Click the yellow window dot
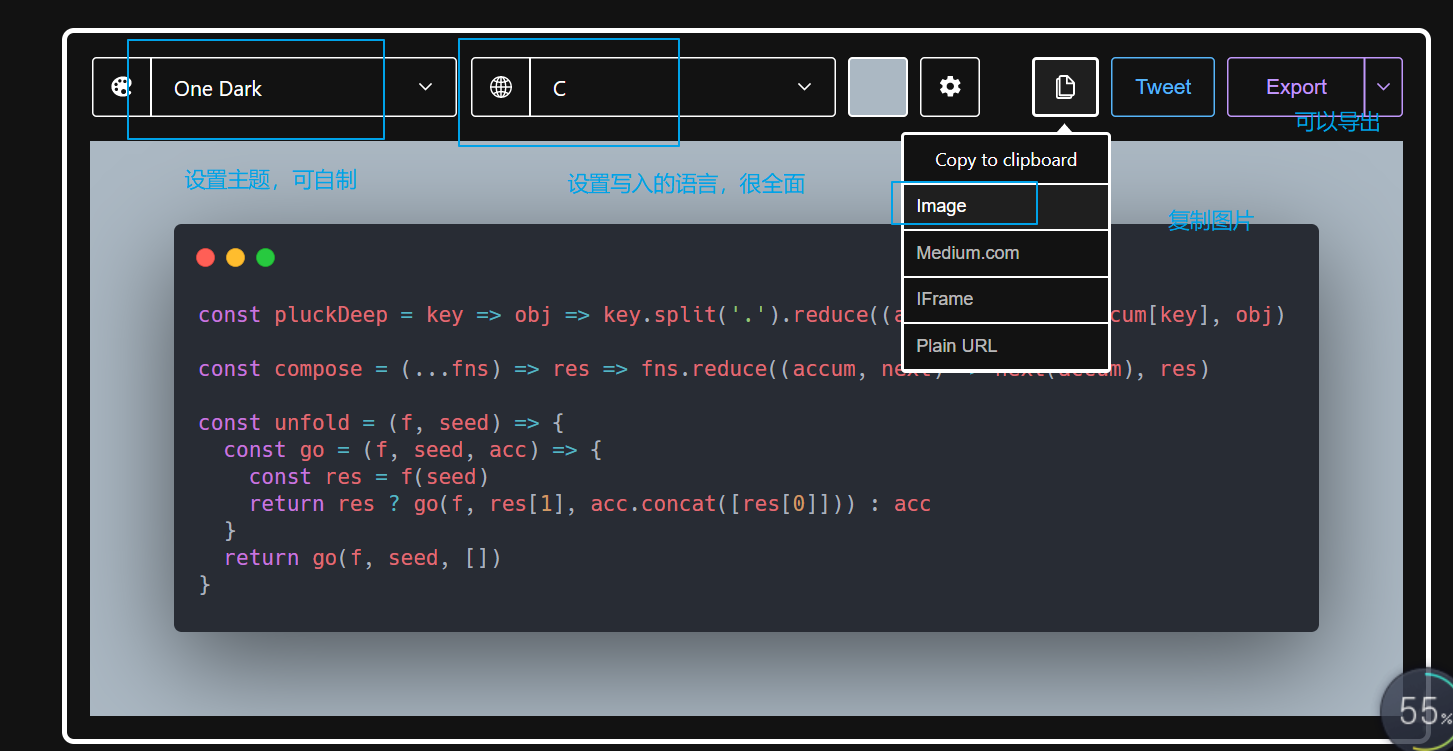Viewport: 1453px width, 751px height. [236, 257]
